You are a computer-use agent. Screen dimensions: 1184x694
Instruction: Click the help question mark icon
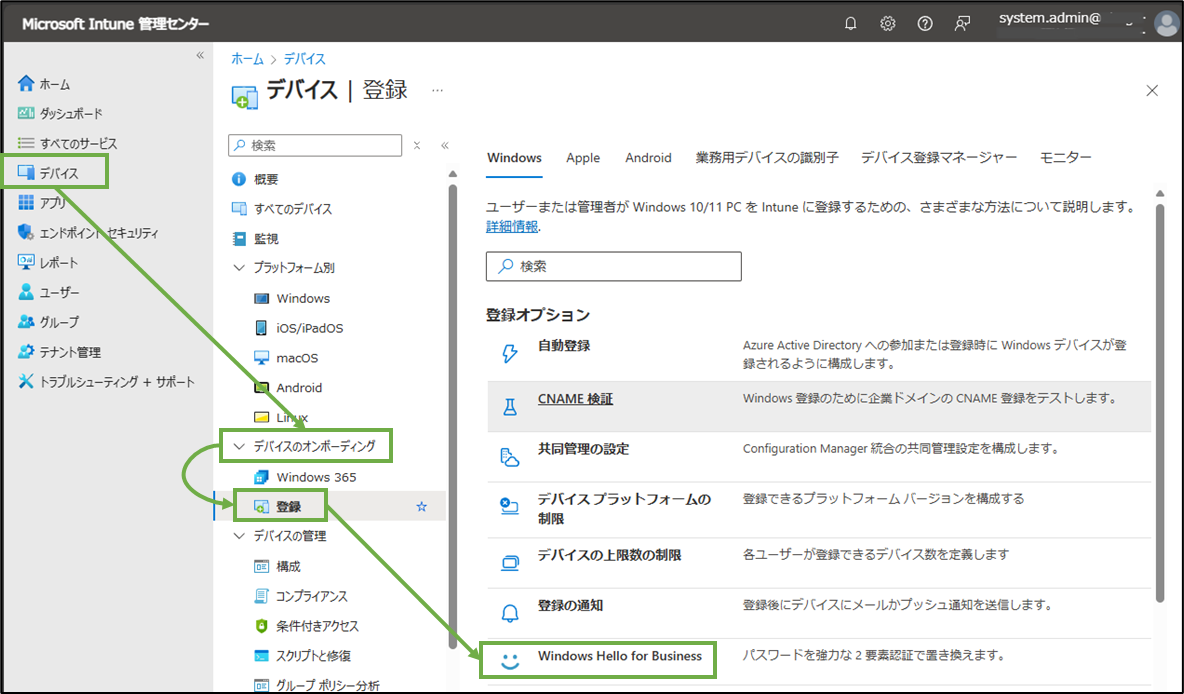click(x=925, y=22)
